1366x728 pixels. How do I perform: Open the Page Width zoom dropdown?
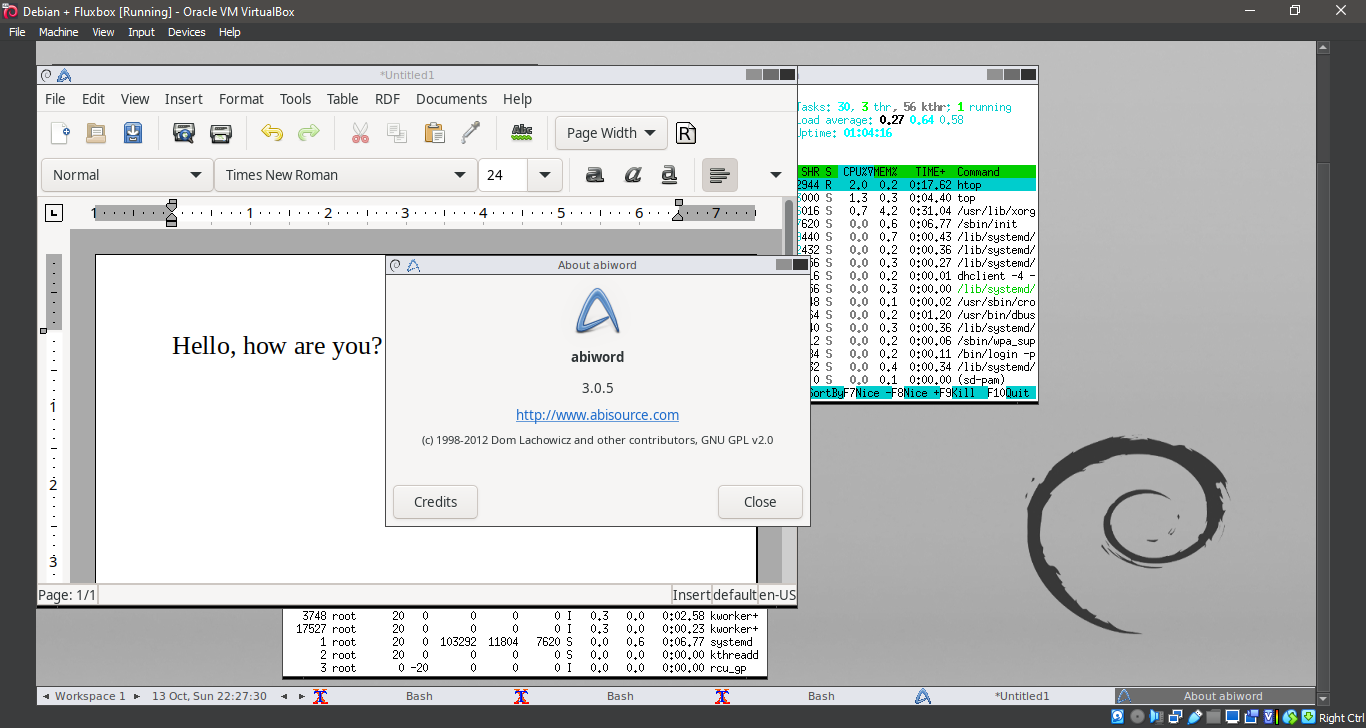(x=611, y=132)
